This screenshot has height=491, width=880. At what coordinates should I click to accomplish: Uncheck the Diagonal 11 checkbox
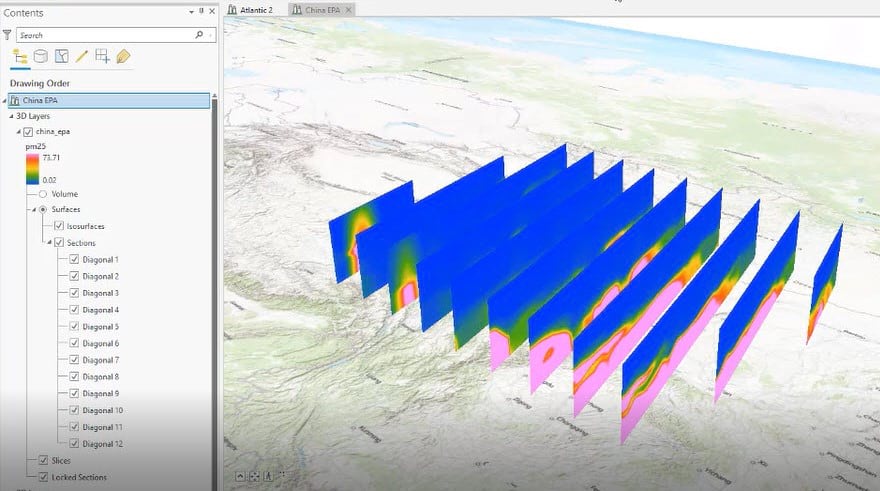tap(74, 427)
